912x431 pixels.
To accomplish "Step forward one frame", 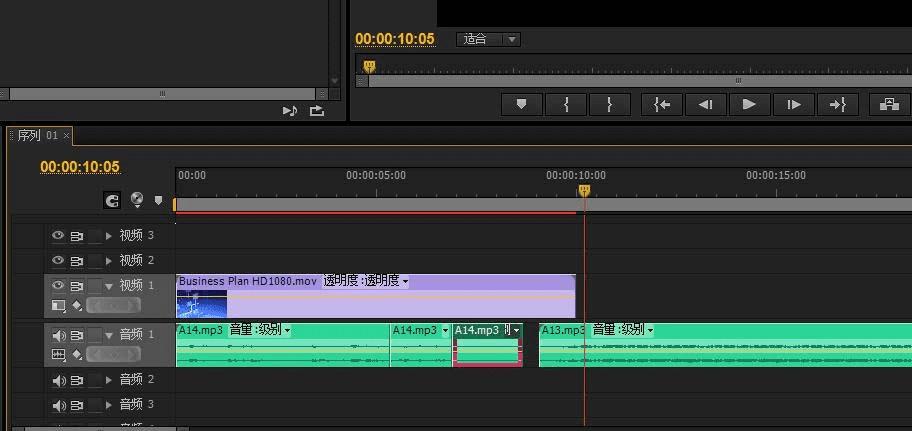I will point(794,105).
